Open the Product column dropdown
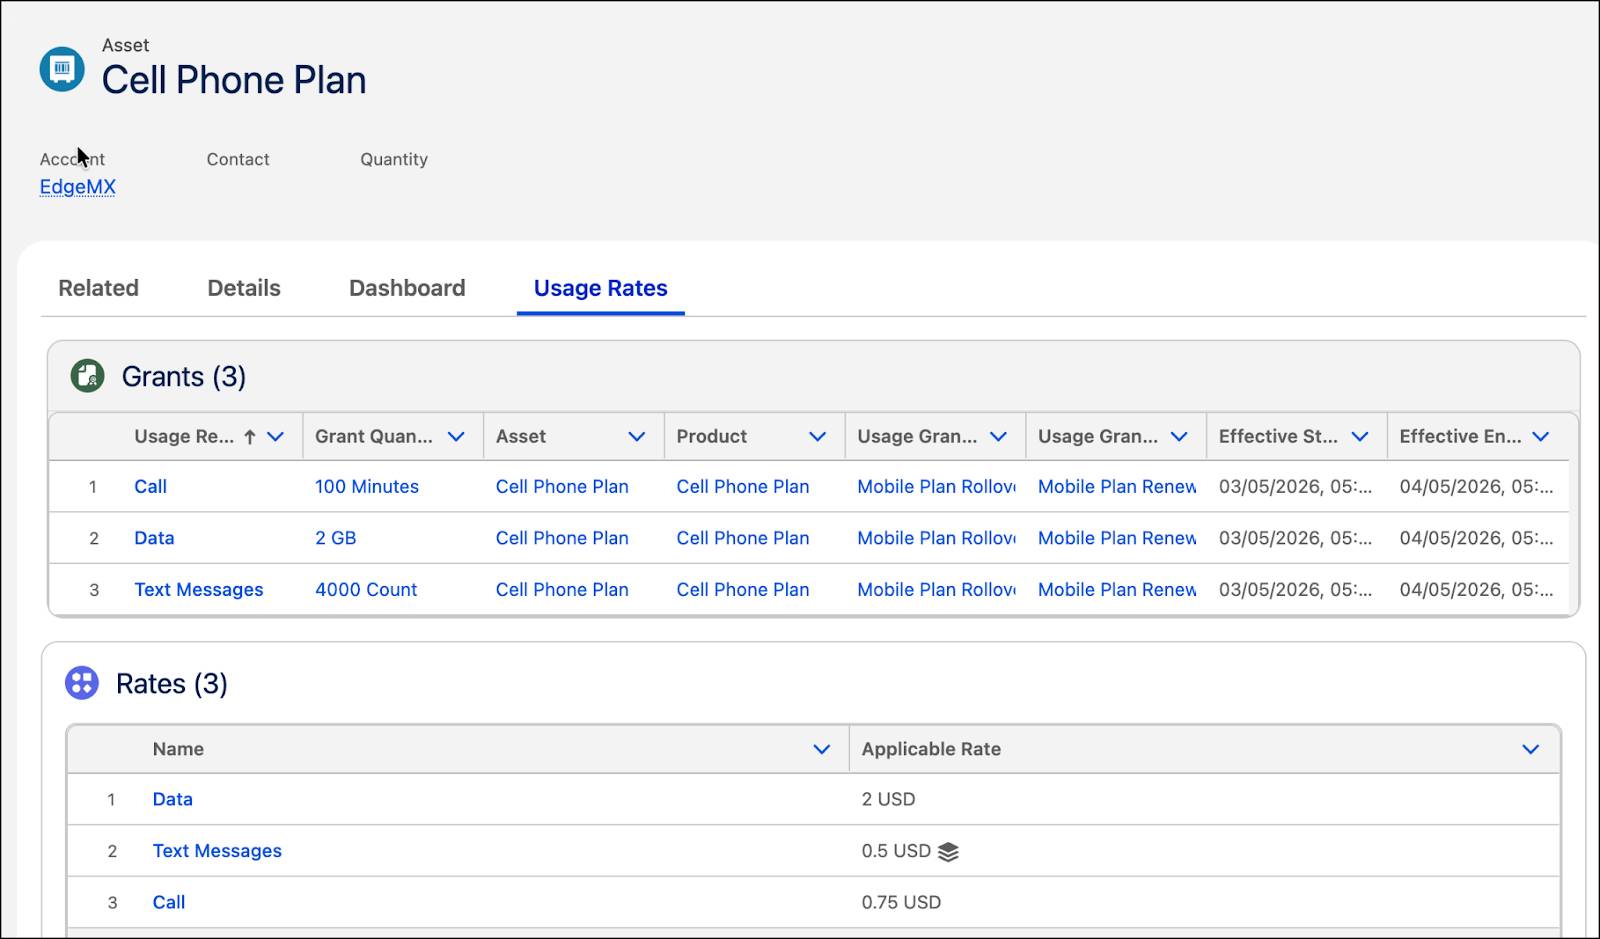This screenshot has height=939, width=1600. click(x=818, y=436)
